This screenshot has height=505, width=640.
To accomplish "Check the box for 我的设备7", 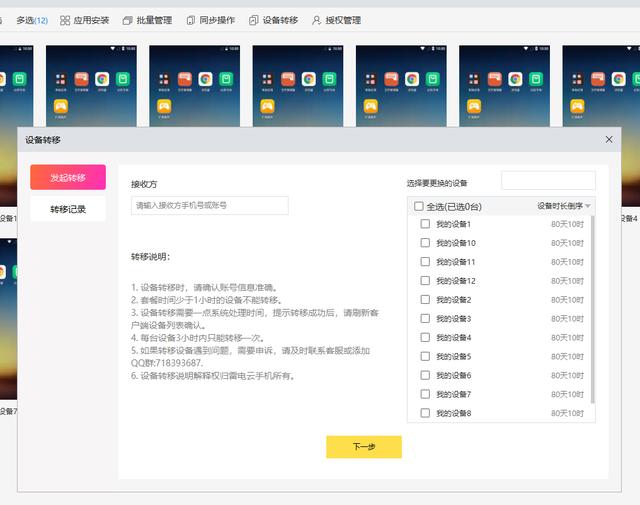I will click(x=425, y=394).
